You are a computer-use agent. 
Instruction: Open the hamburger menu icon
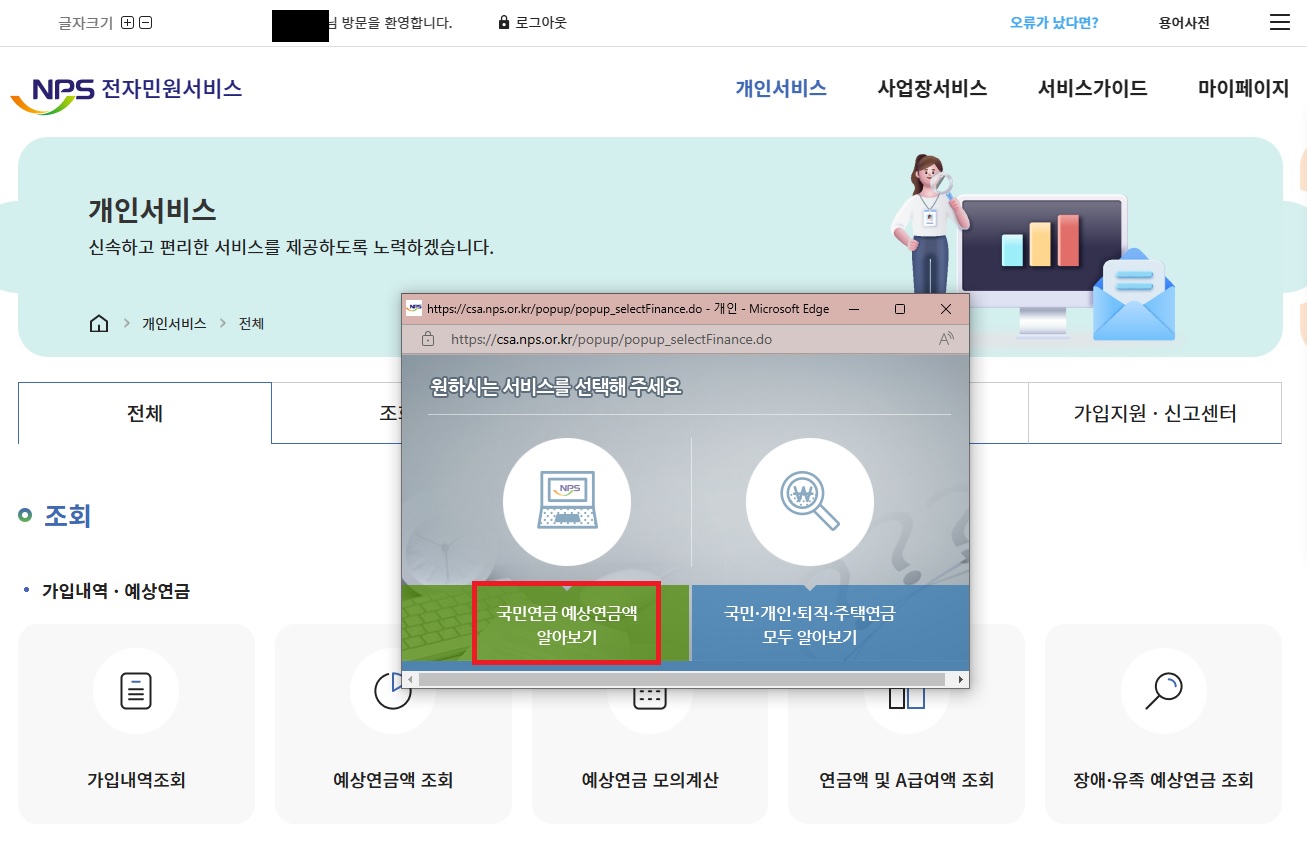click(1280, 22)
